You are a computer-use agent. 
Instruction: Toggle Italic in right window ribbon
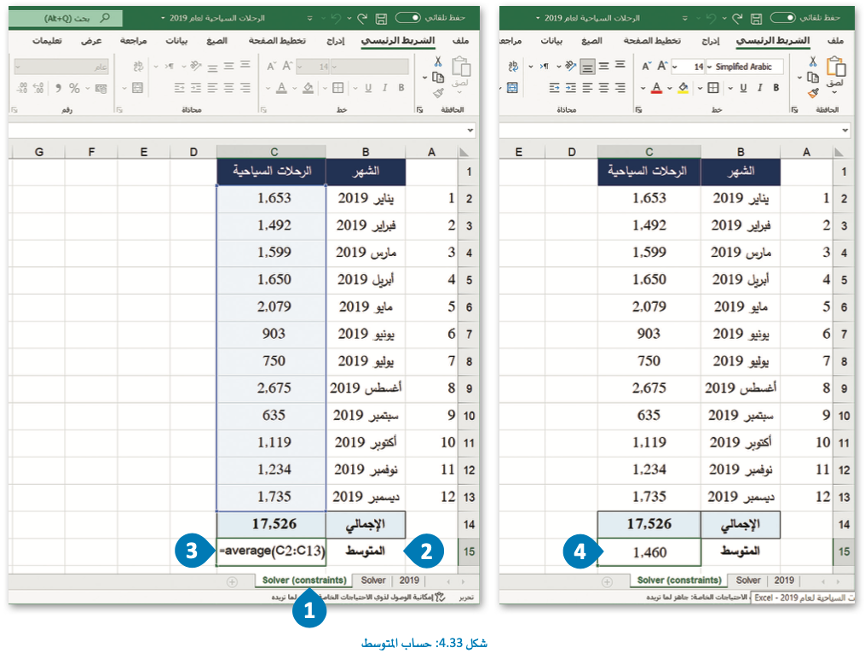(760, 88)
